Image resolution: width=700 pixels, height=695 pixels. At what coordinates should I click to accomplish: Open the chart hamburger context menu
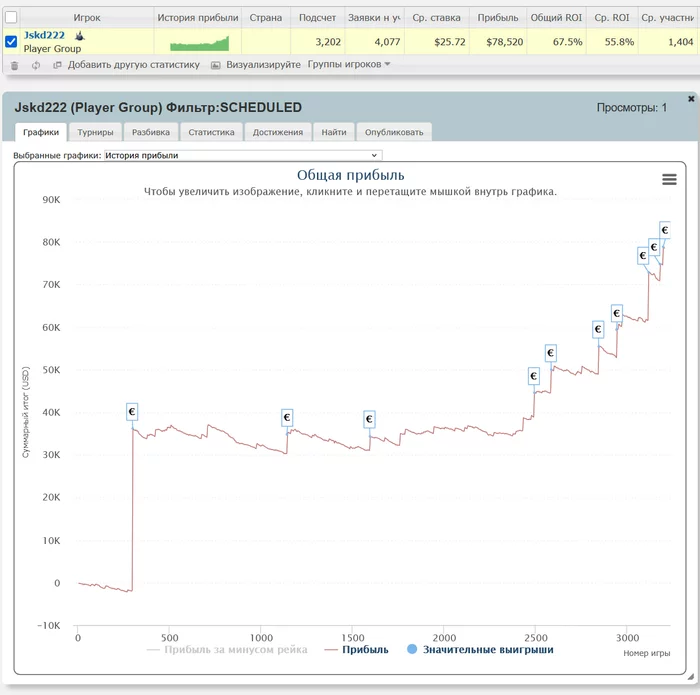[x=669, y=179]
